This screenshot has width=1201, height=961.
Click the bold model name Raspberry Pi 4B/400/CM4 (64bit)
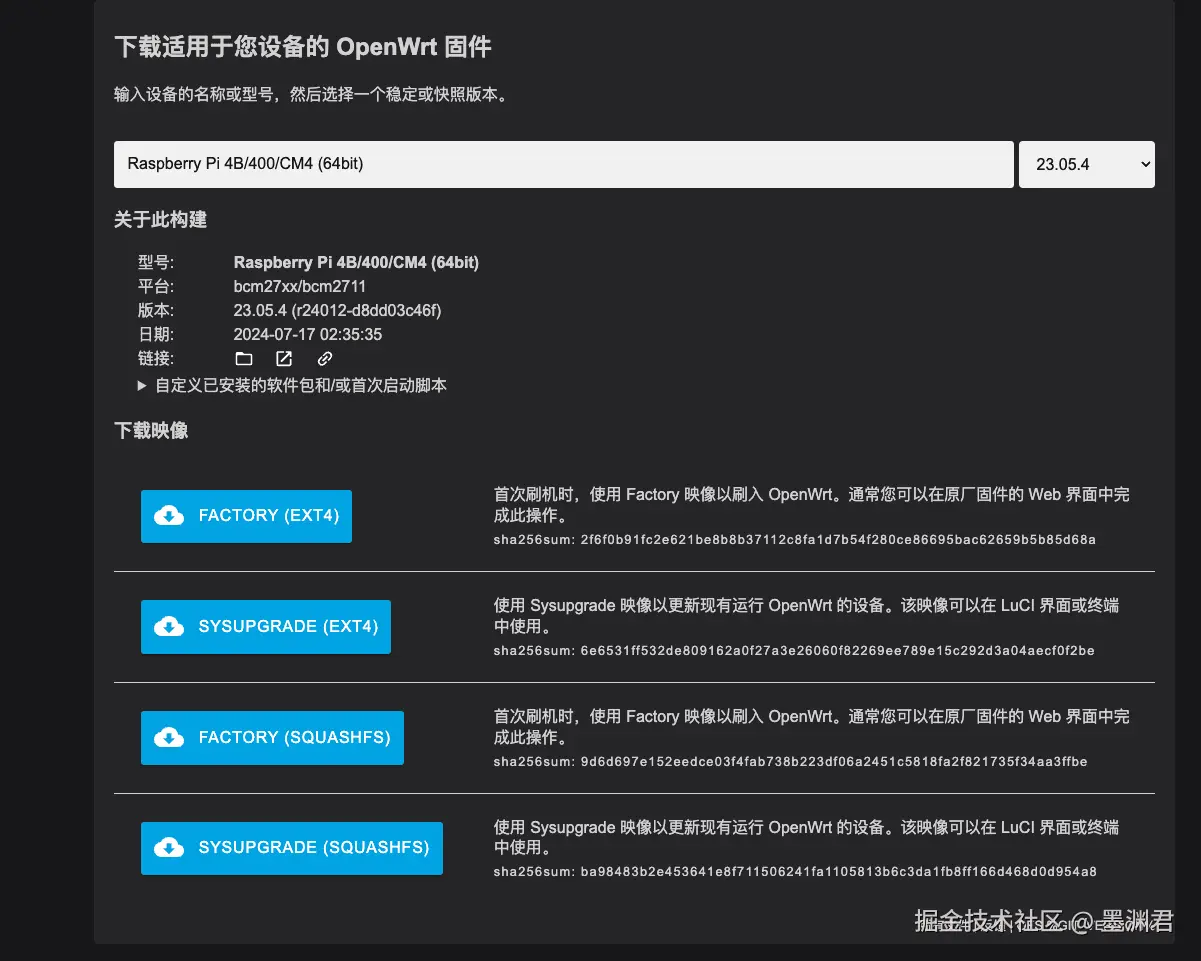pyautogui.click(x=356, y=263)
